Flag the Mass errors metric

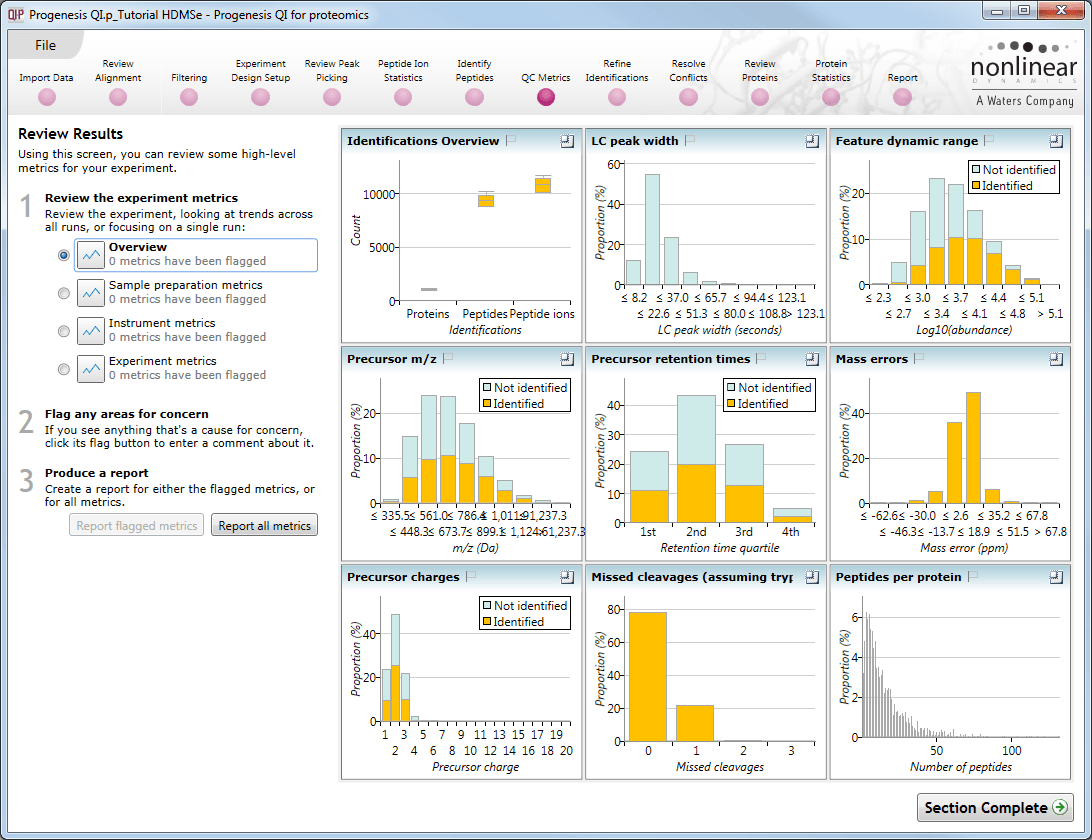[919, 358]
